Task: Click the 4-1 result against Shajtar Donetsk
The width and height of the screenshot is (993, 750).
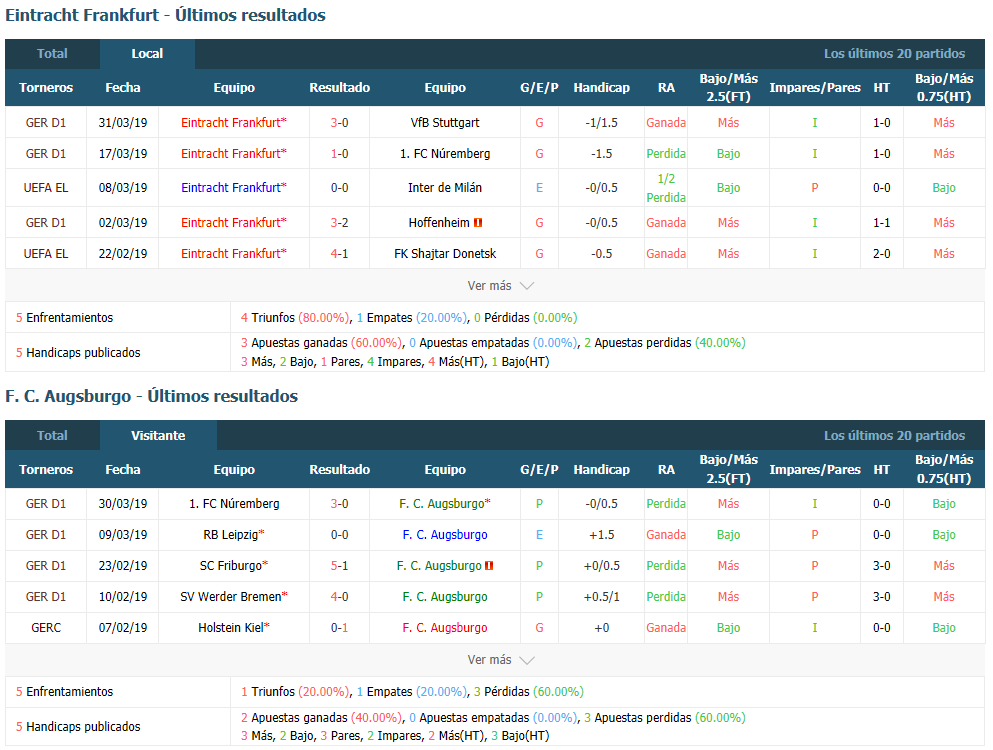Action: 339,254
